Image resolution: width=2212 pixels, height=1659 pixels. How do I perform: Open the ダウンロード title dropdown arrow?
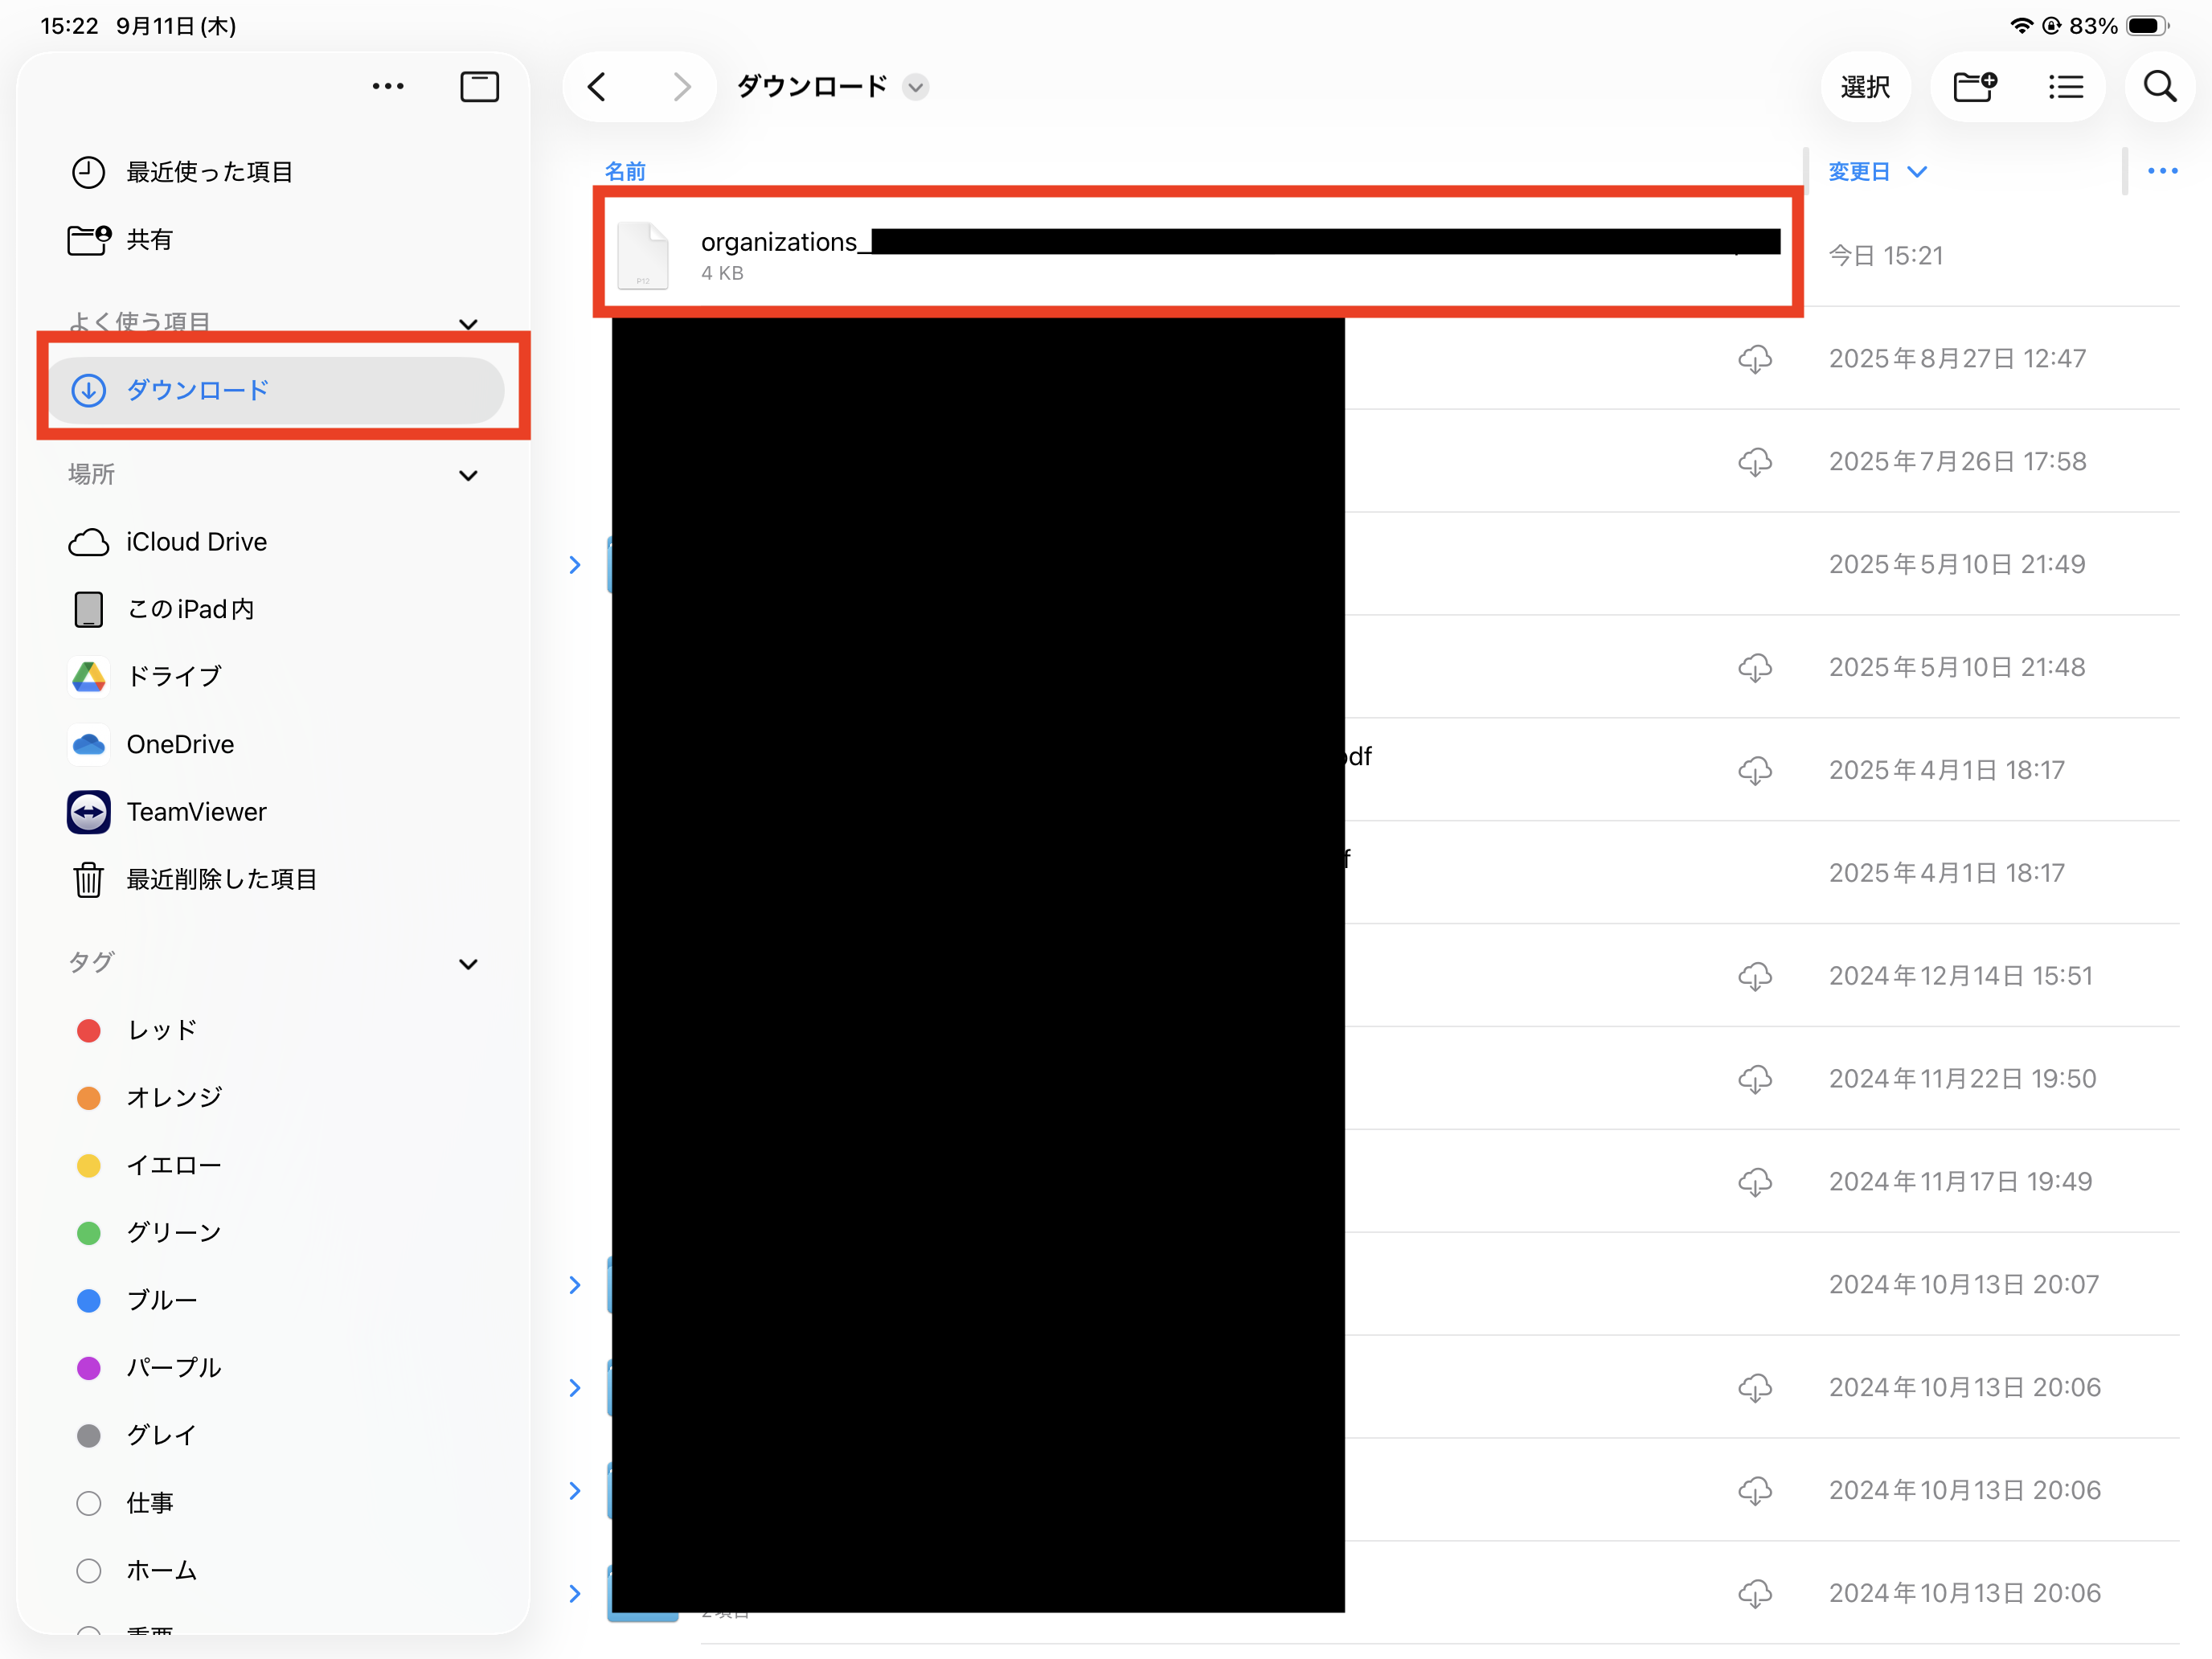click(x=915, y=88)
